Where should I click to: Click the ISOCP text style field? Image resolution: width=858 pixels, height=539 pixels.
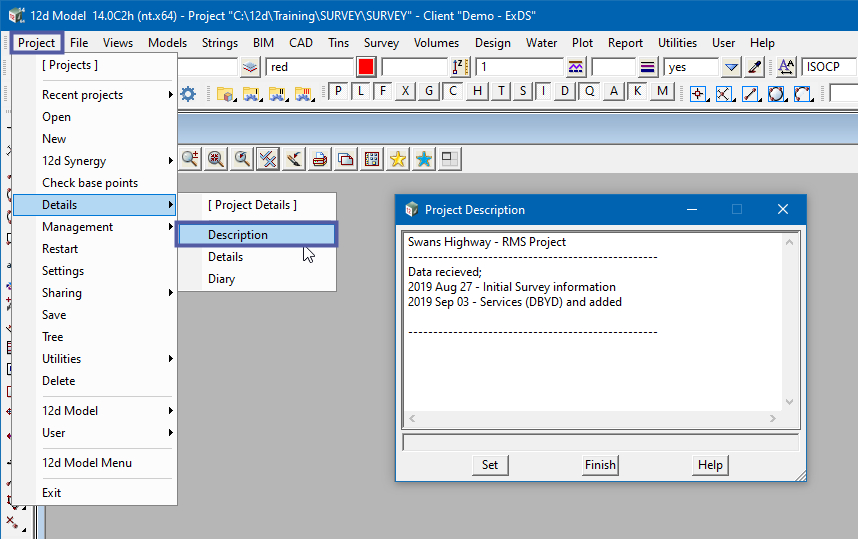828,67
